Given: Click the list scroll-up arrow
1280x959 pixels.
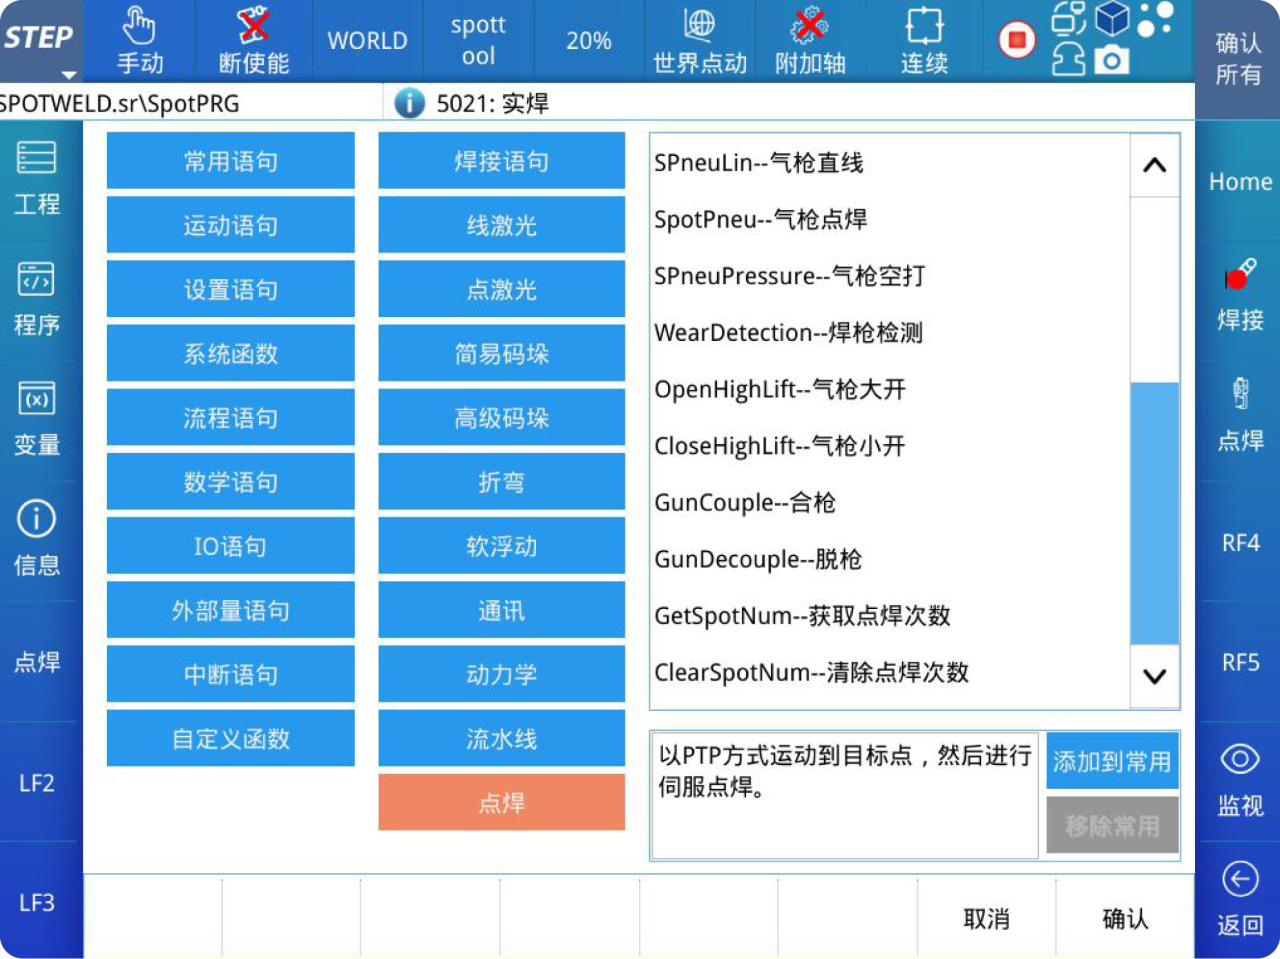Looking at the screenshot, I should pos(1154,165).
